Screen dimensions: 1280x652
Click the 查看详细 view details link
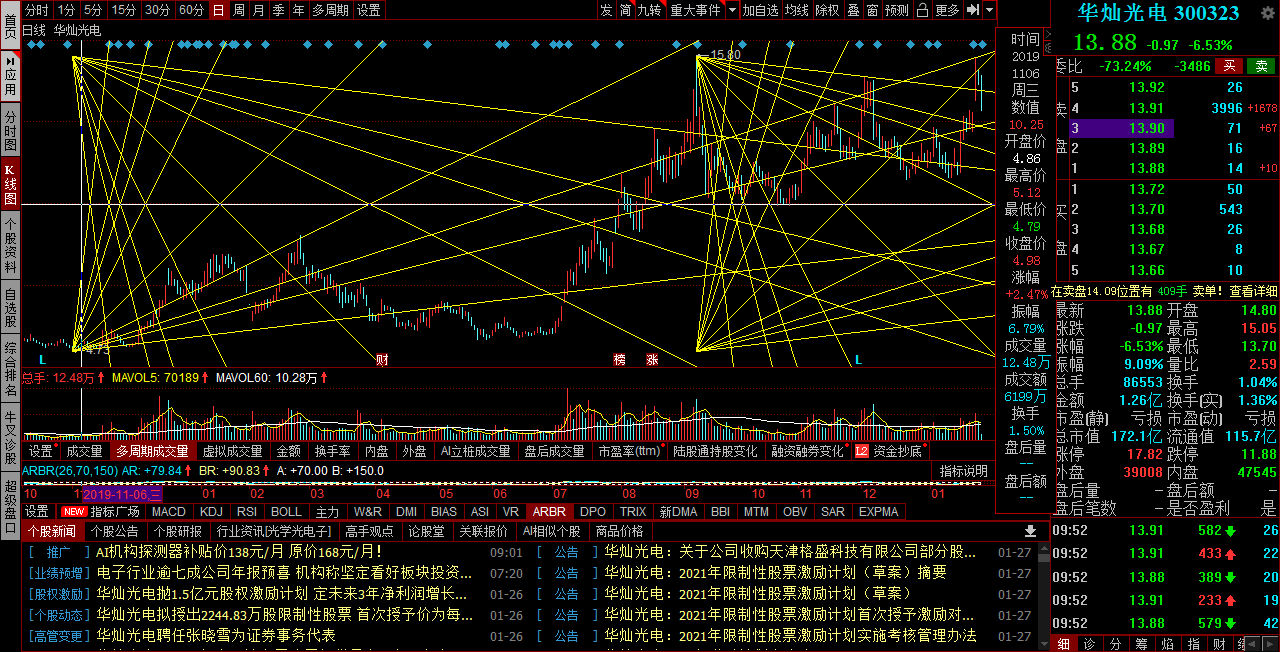click(x=1253, y=291)
